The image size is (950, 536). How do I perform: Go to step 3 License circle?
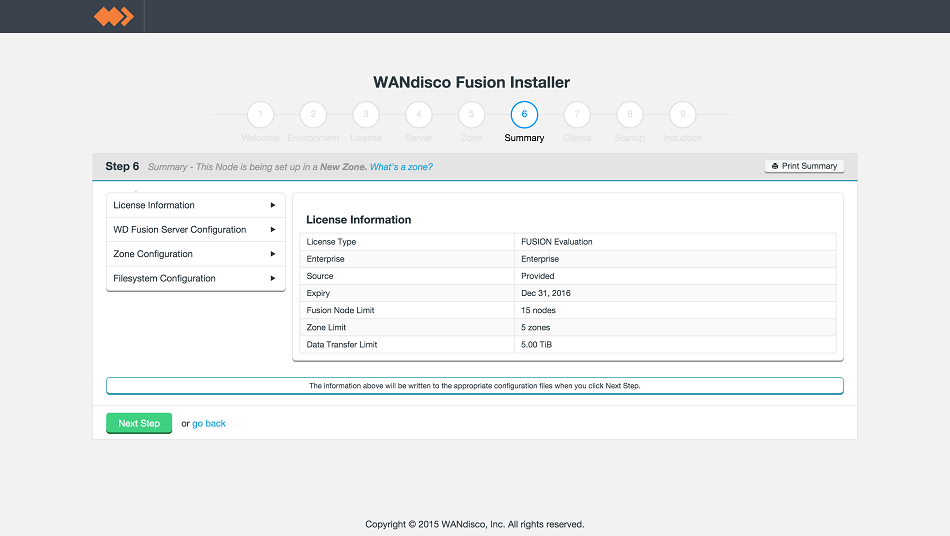(366, 114)
